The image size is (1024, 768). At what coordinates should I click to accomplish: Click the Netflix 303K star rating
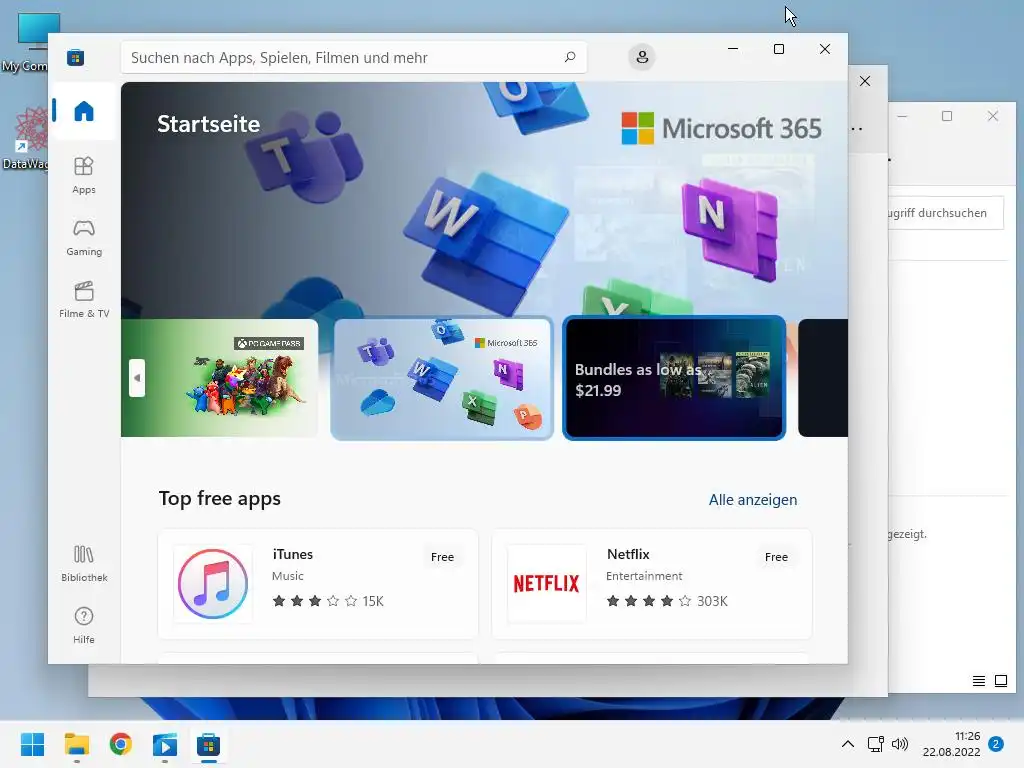667,601
